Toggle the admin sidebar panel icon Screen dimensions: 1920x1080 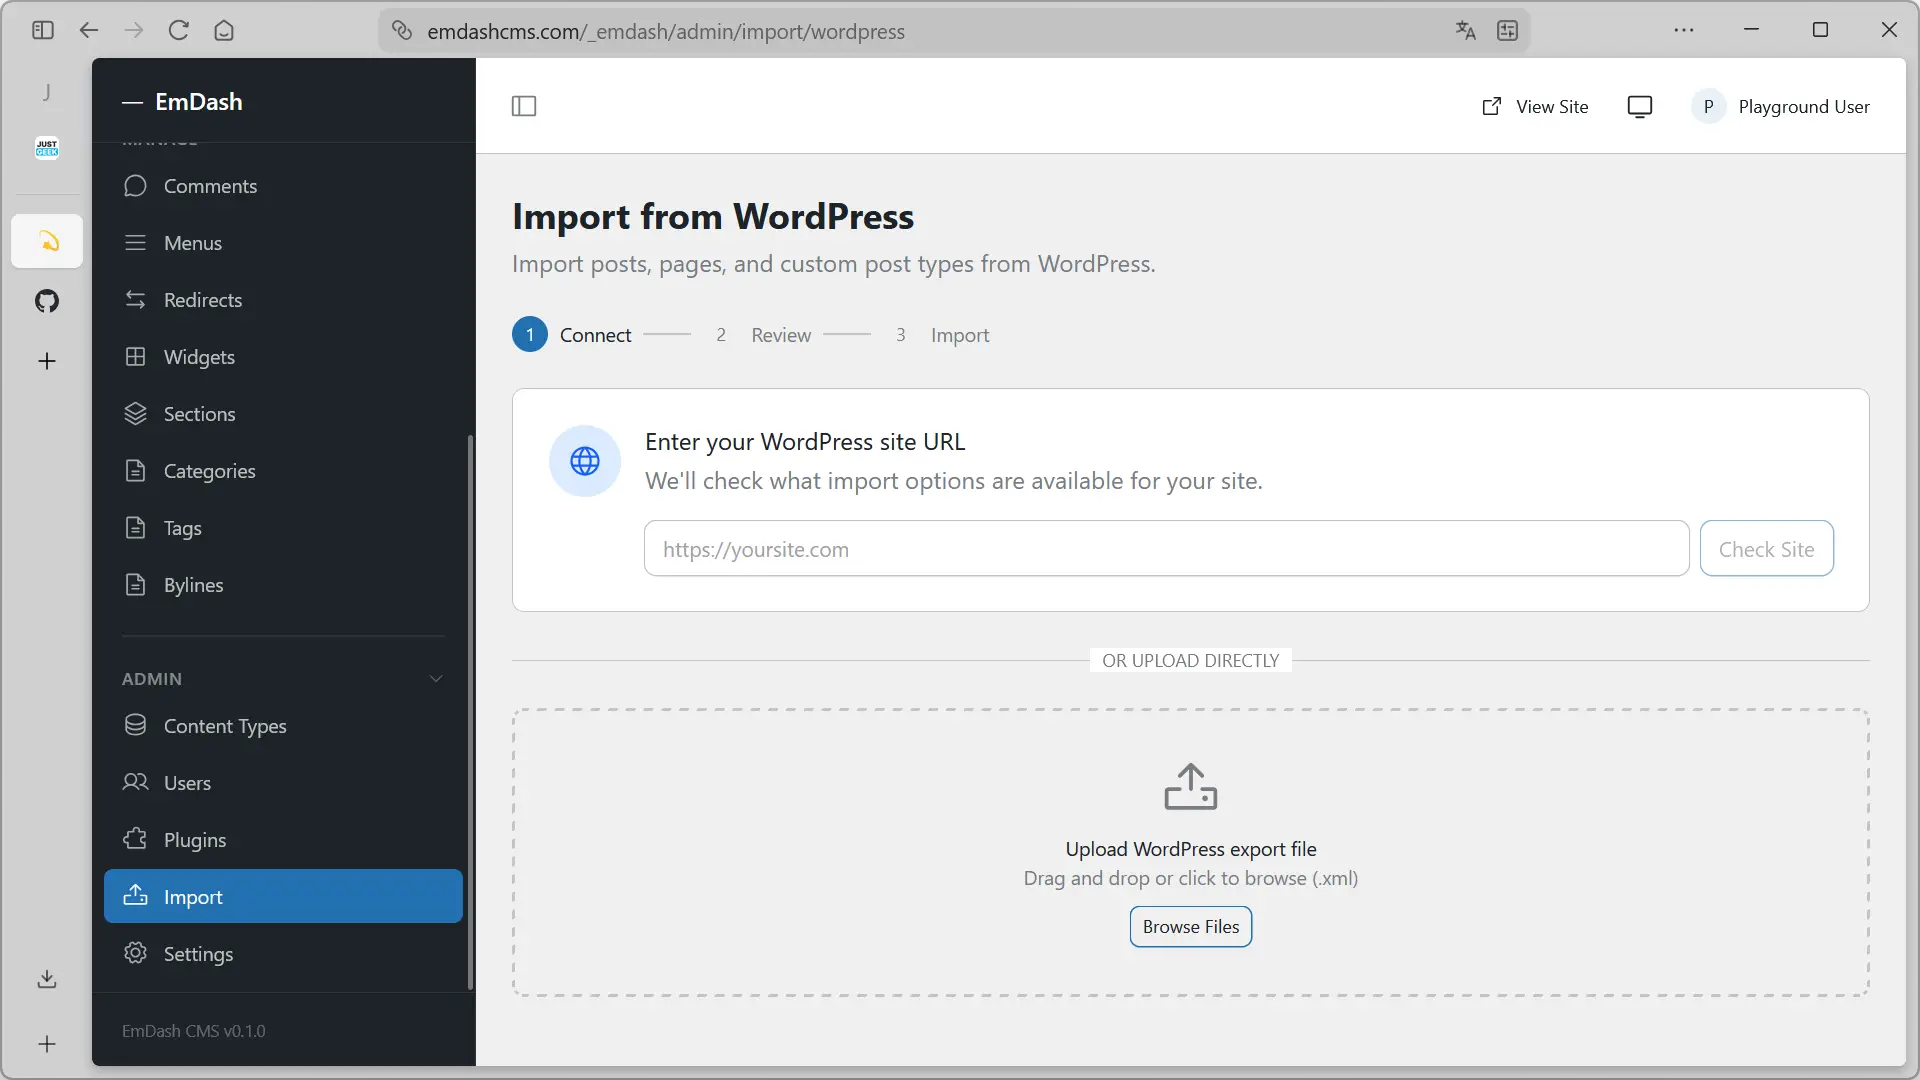[524, 106]
